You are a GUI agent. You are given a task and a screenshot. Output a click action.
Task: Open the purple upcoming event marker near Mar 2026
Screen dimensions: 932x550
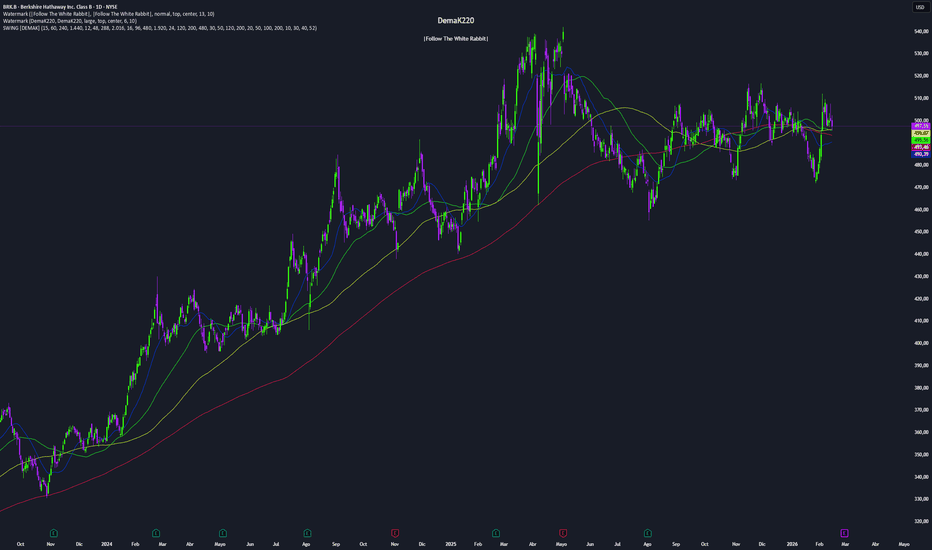(845, 532)
